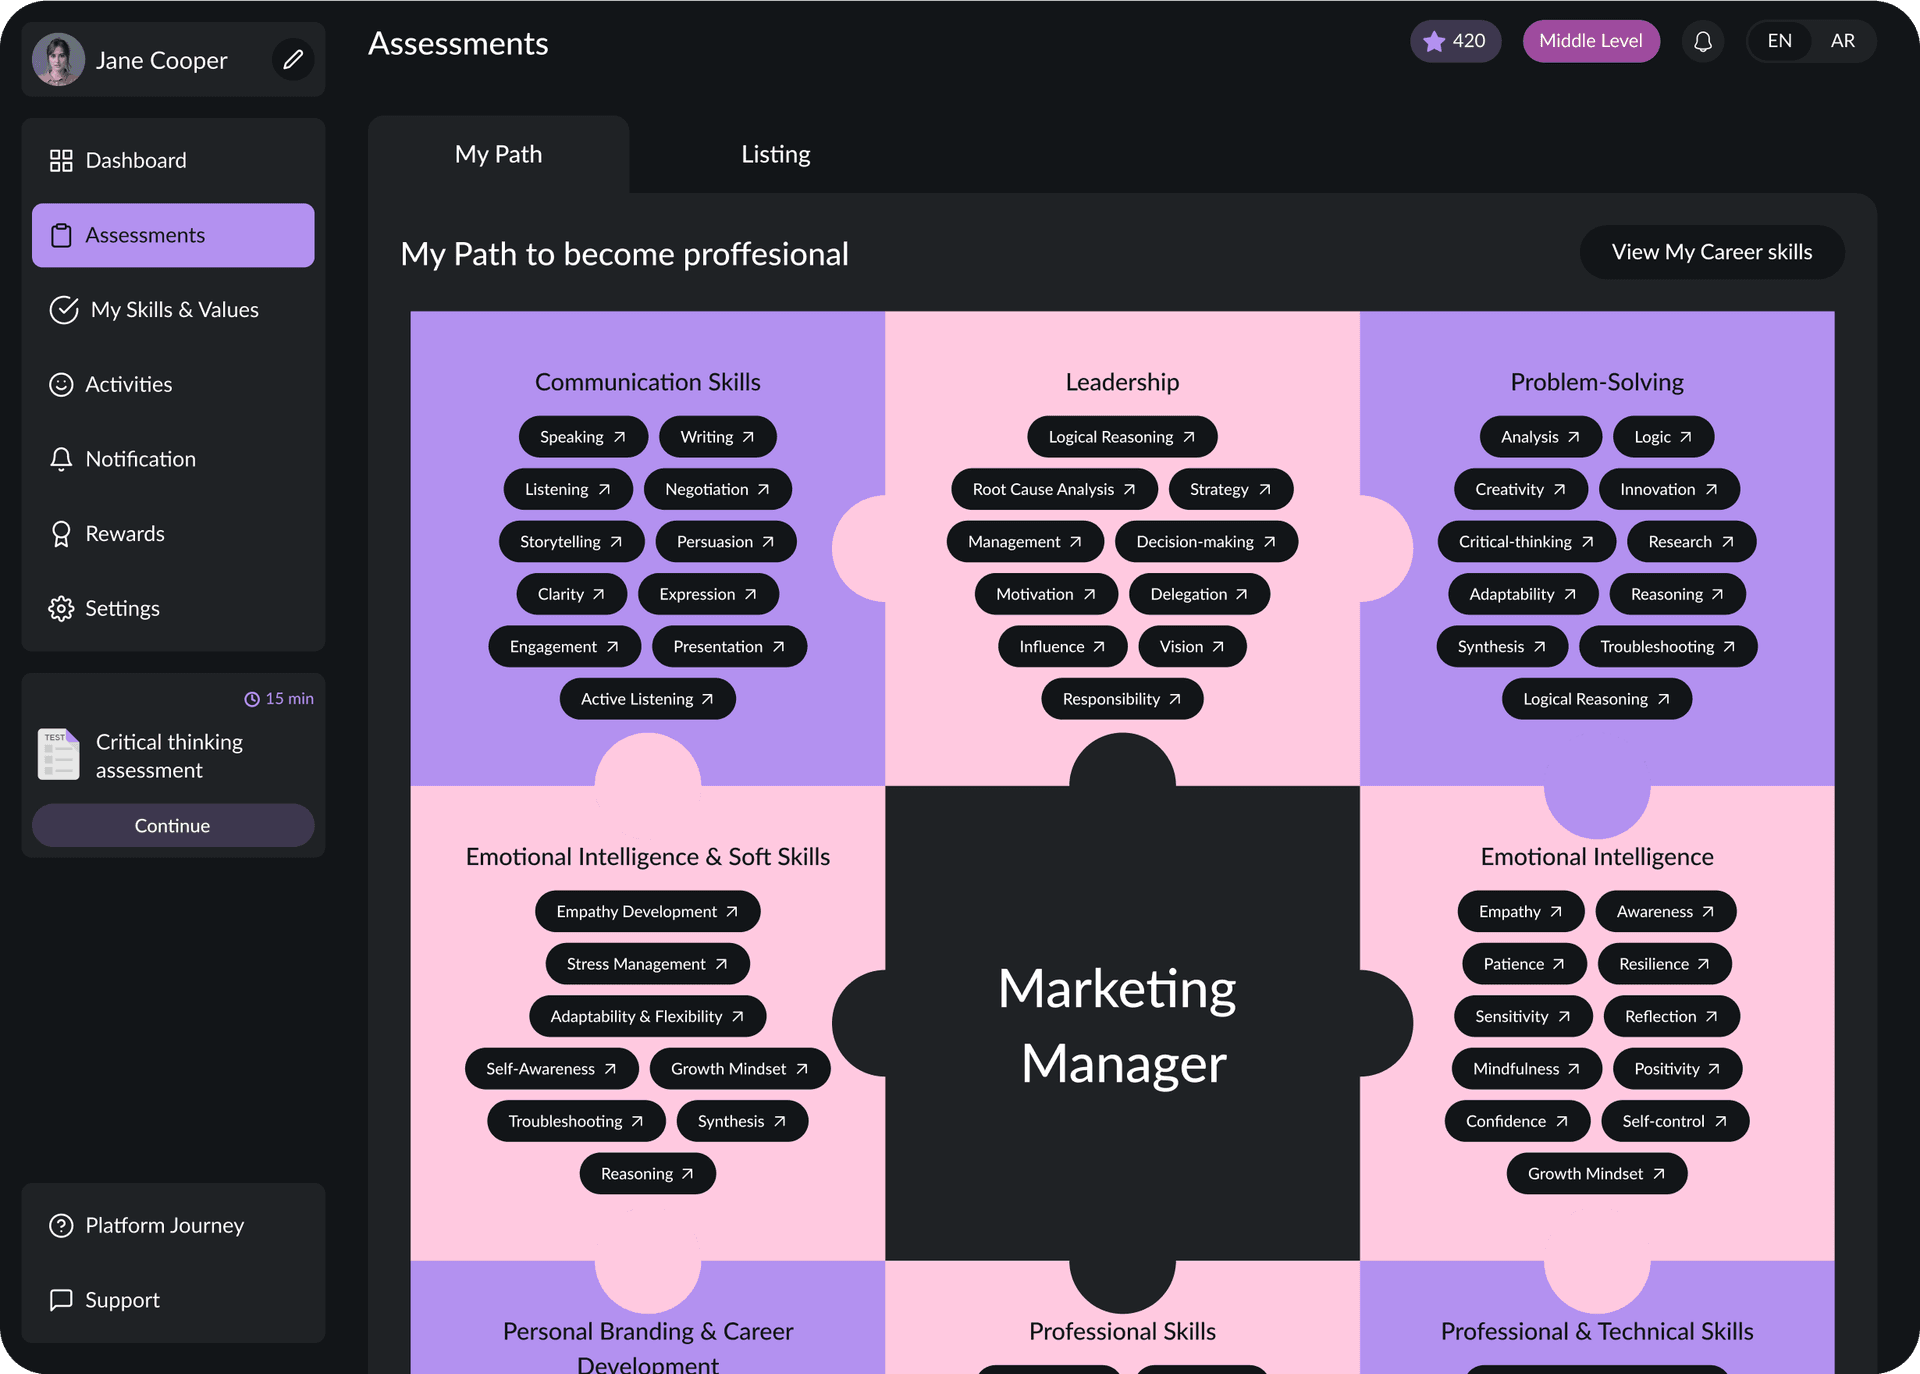
Task: Select the My Path tab
Action: pos(498,154)
